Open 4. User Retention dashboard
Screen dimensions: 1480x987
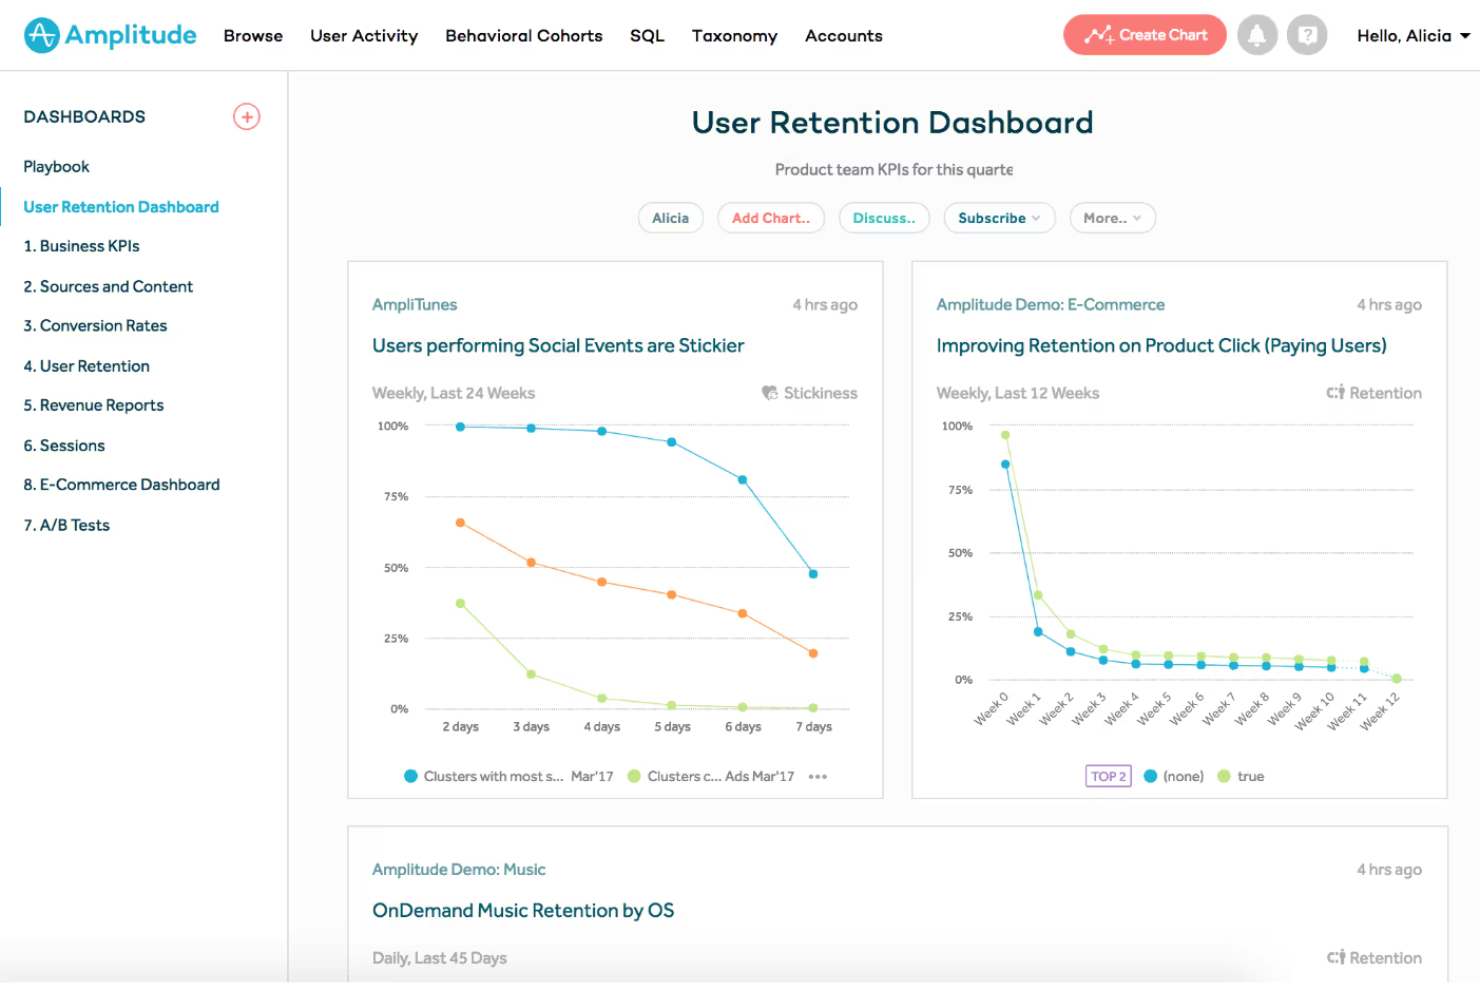(86, 367)
